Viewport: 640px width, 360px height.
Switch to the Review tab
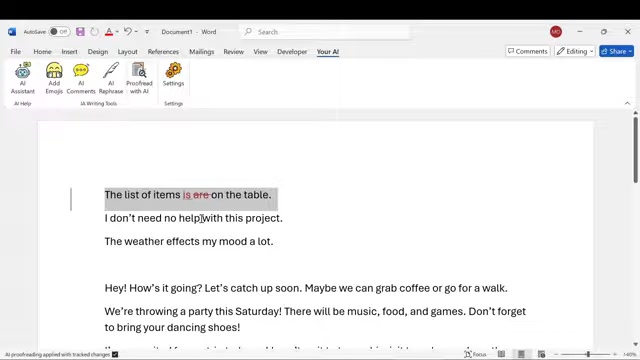(x=233, y=52)
